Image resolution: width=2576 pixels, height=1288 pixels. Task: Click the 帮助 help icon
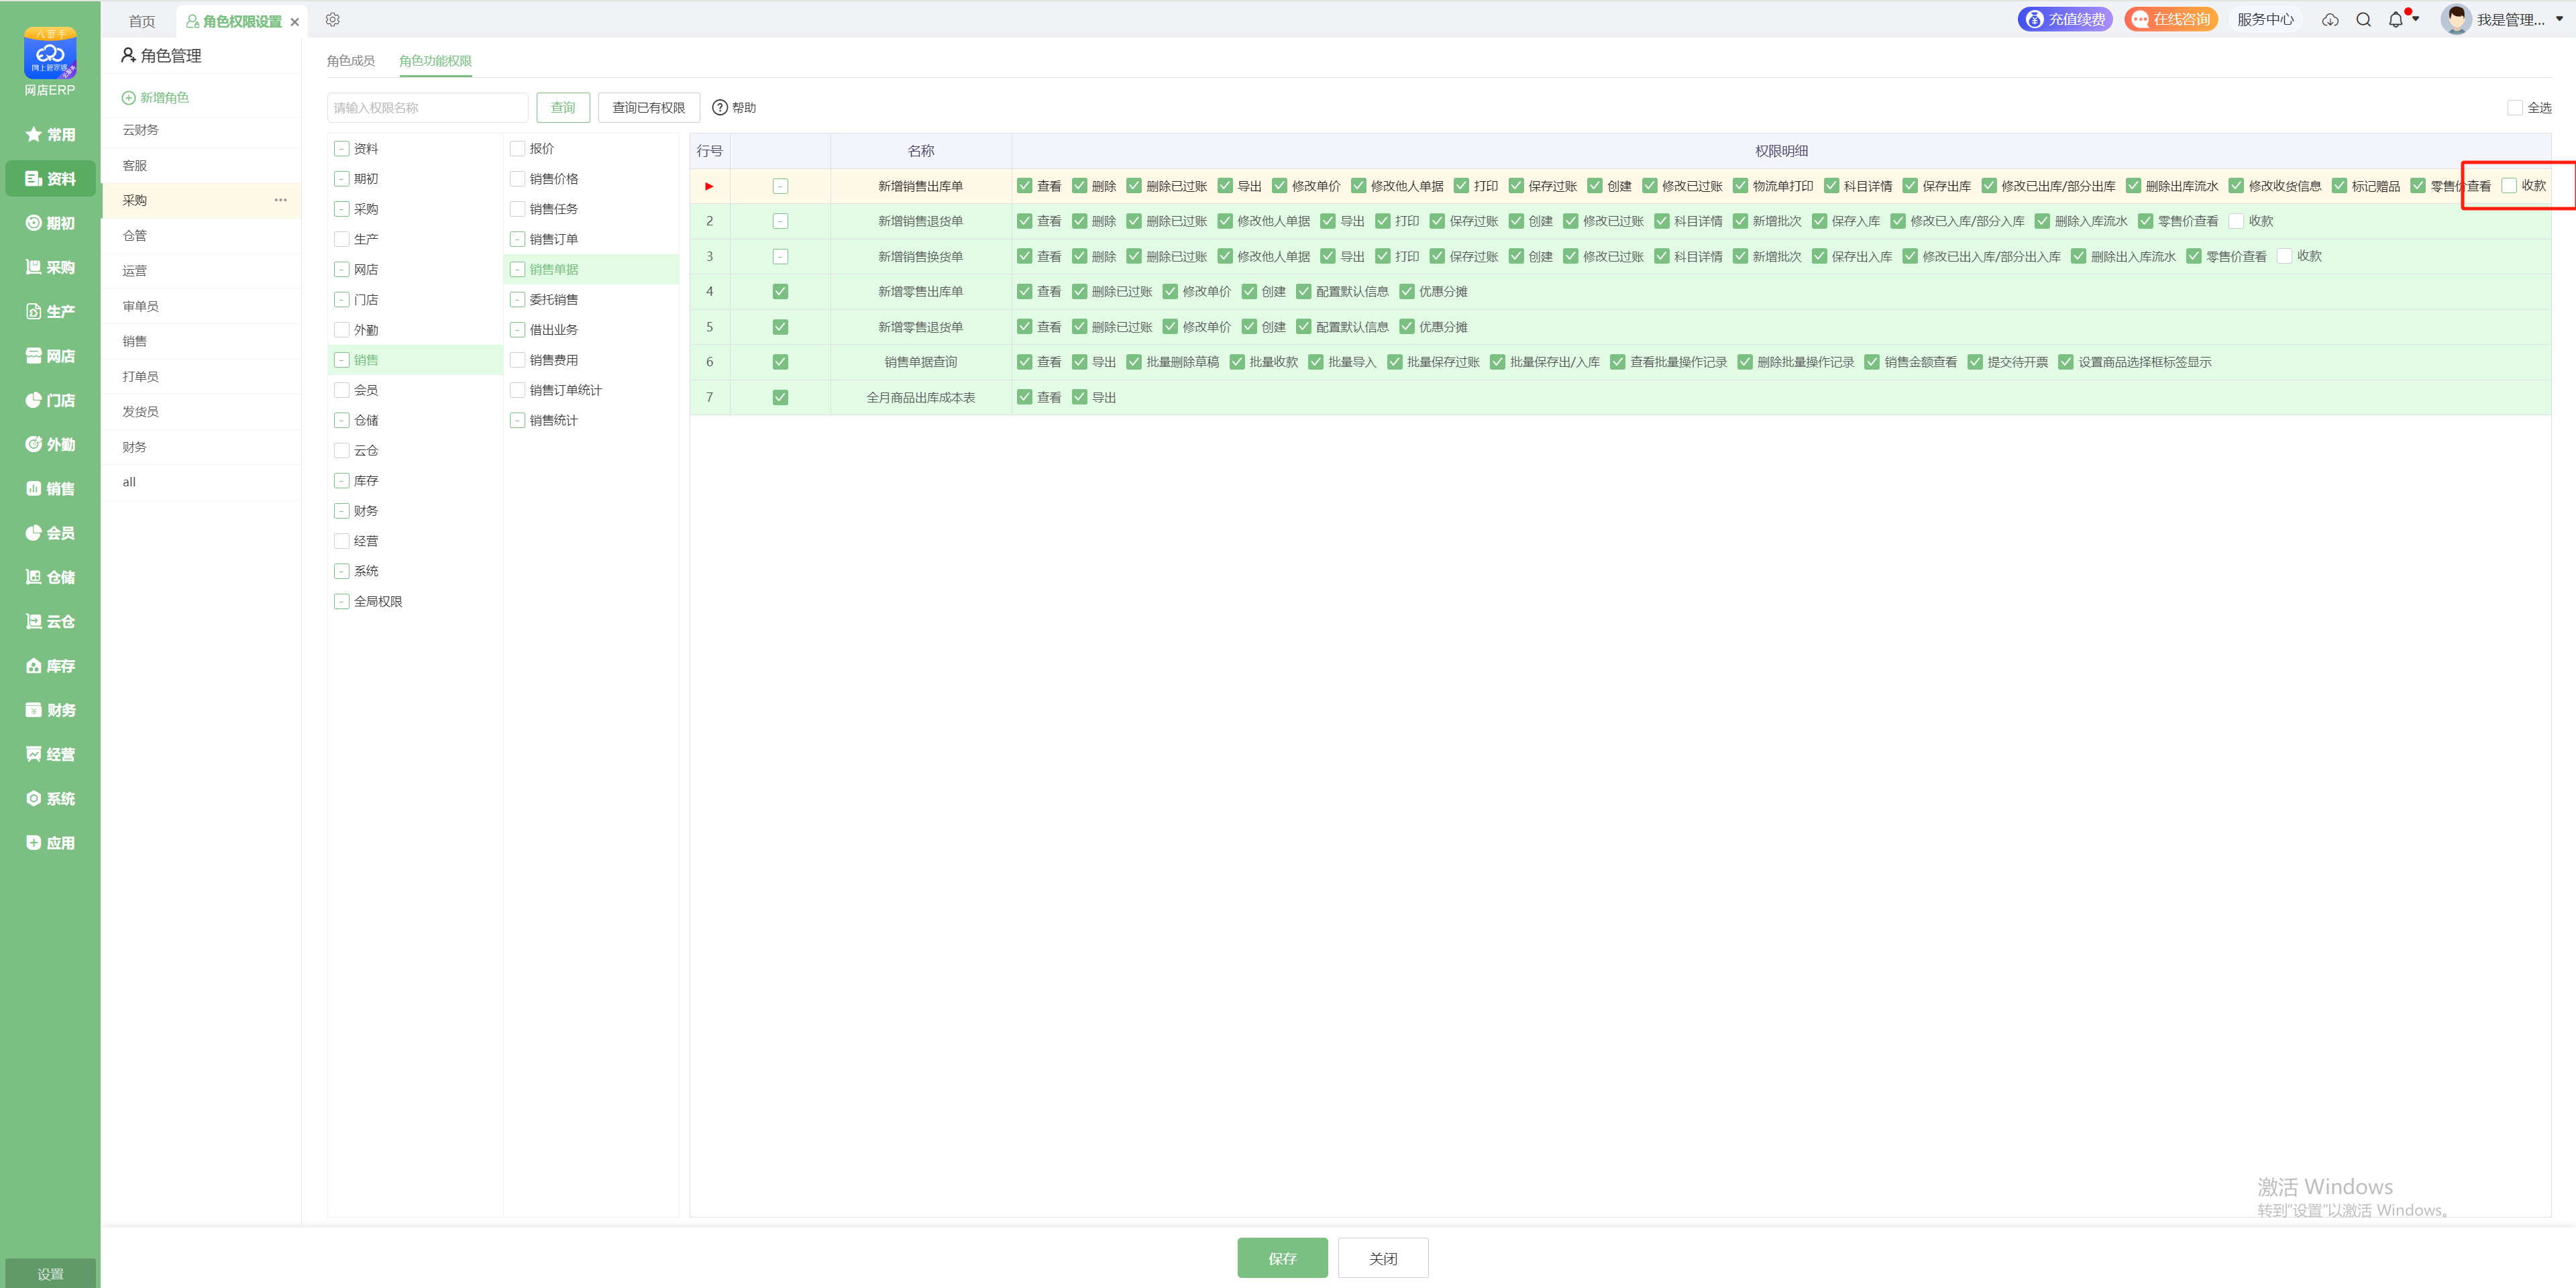(x=720, y=107)
